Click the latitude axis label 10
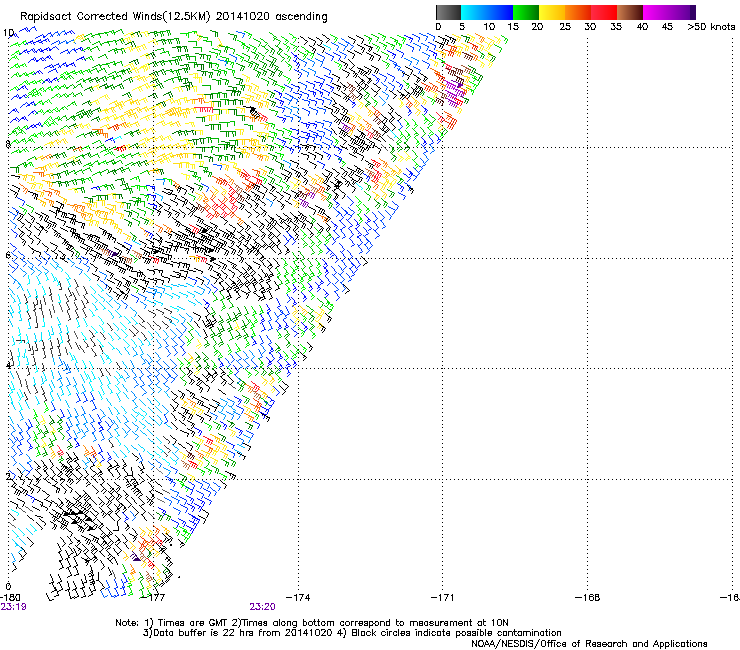 click(8, 33)
